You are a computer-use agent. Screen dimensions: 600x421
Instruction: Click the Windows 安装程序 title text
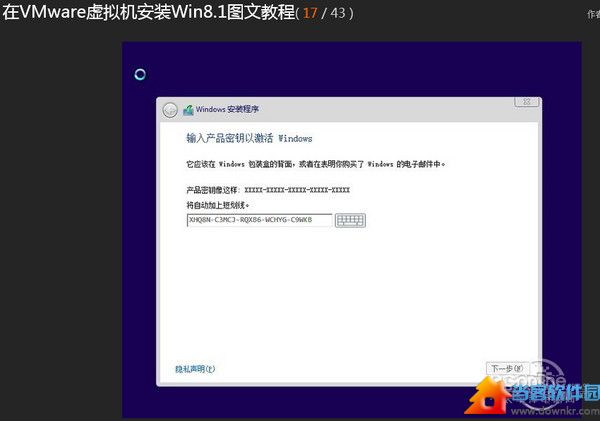click(227, 109)
